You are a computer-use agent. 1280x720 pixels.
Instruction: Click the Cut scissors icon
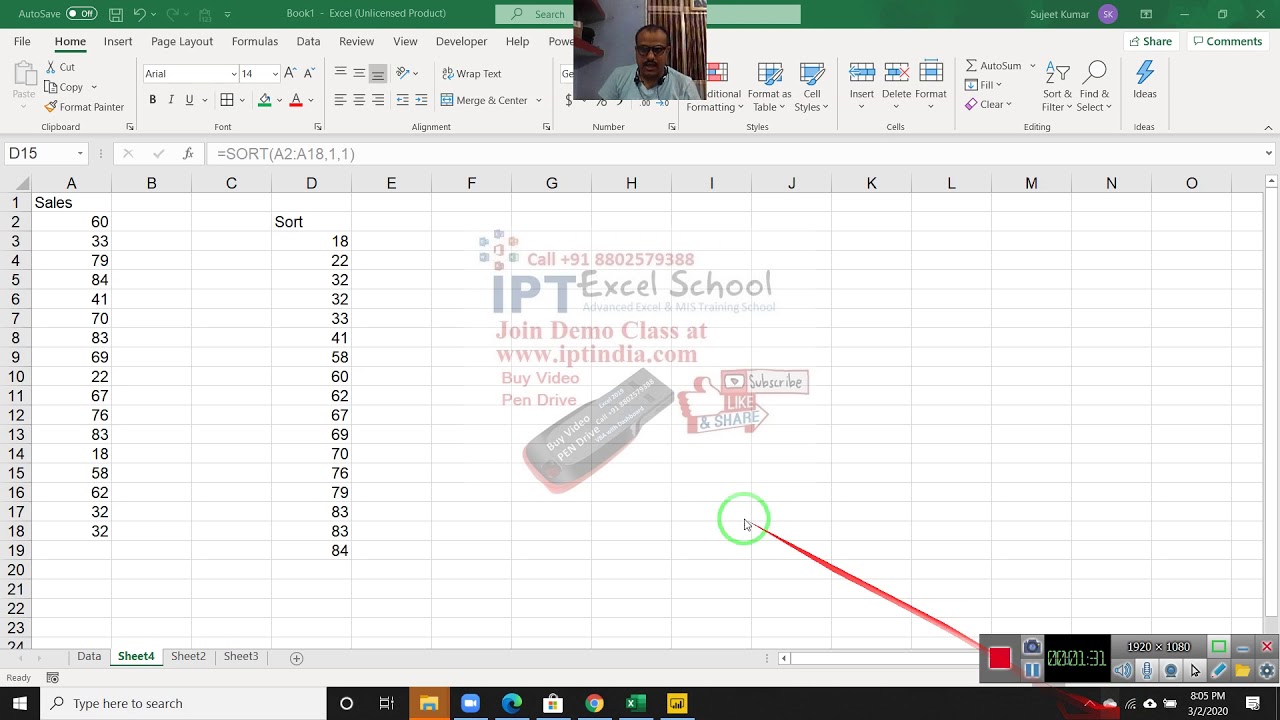click(x=51, y=67)
